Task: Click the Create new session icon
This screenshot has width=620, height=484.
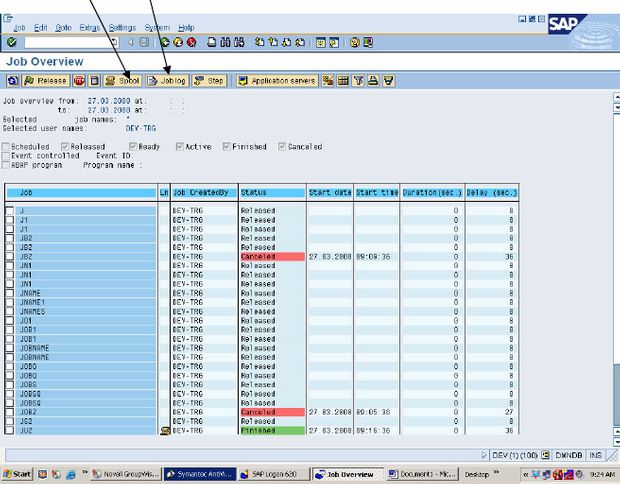Action: point(321,42)
